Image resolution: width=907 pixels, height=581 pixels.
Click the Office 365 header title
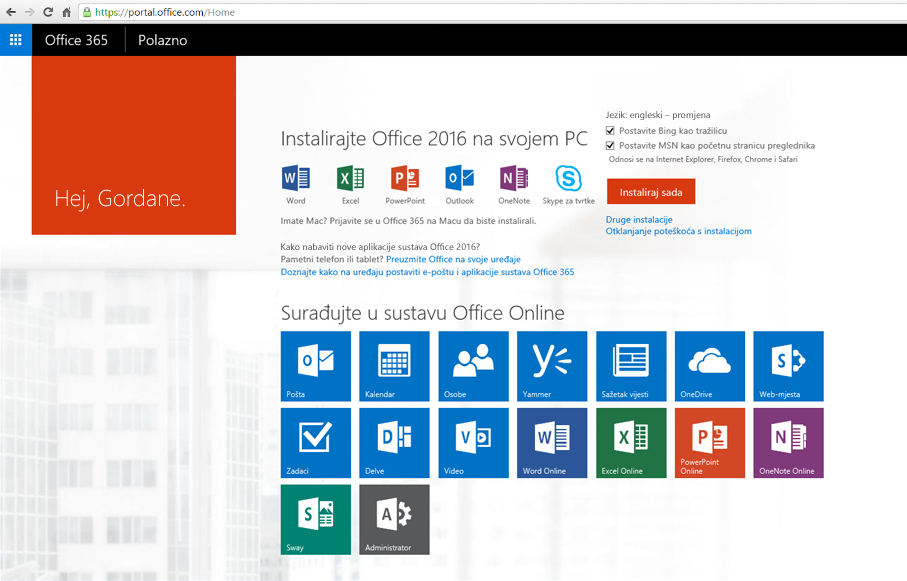point(76,40)
